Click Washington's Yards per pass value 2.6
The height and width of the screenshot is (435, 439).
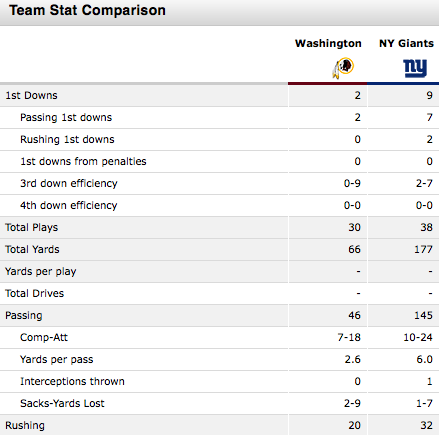(353, 359)
